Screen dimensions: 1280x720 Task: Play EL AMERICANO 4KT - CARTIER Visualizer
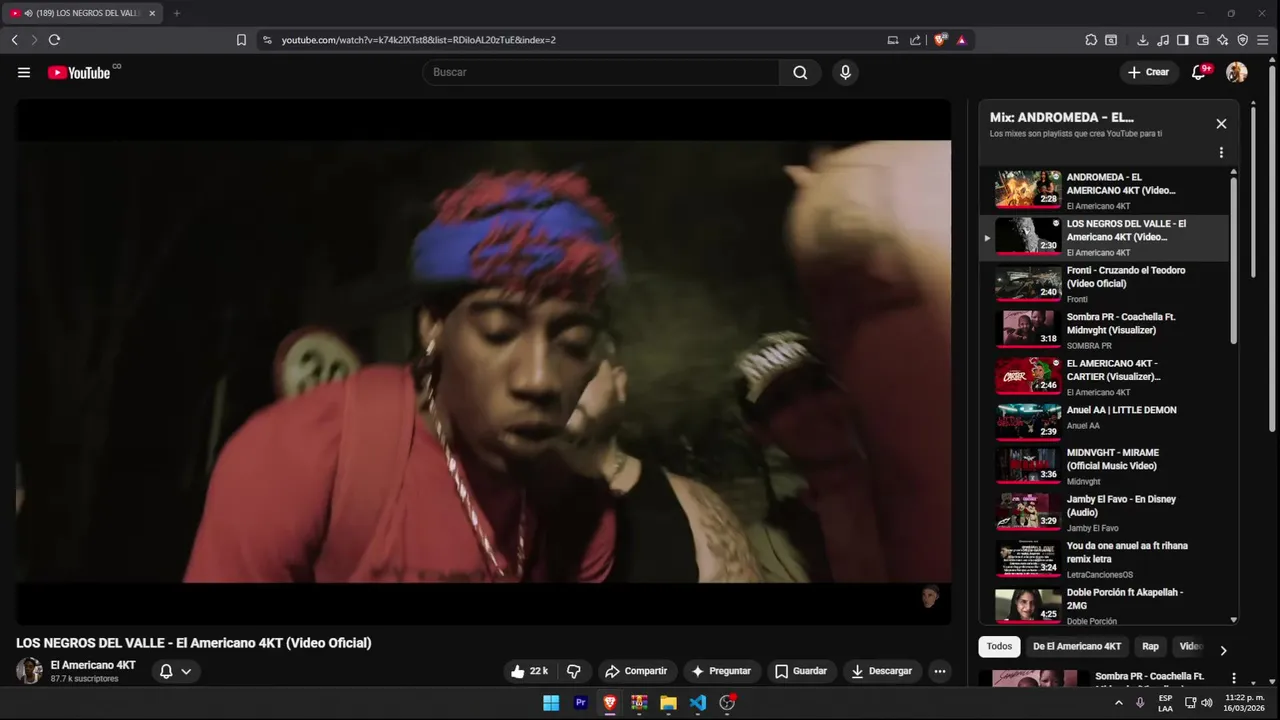(x=1103, y=377)
